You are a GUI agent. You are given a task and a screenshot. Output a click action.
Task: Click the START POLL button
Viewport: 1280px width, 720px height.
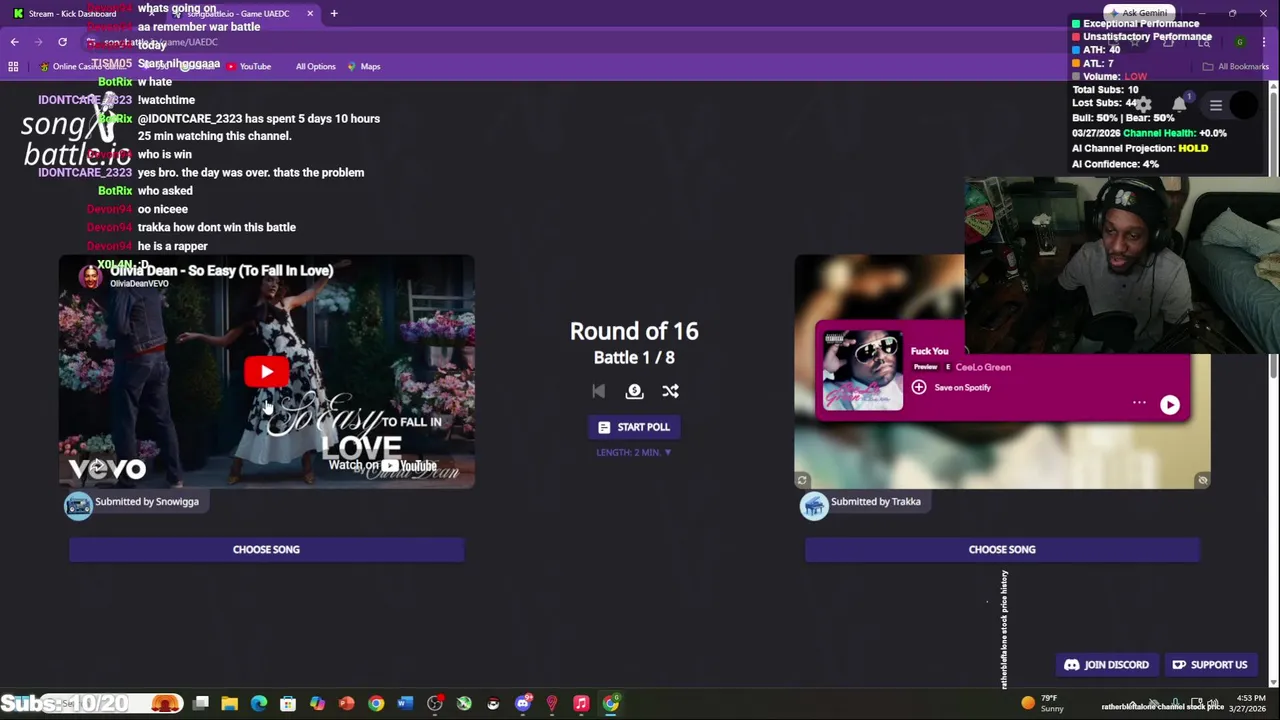click(634, 427)
